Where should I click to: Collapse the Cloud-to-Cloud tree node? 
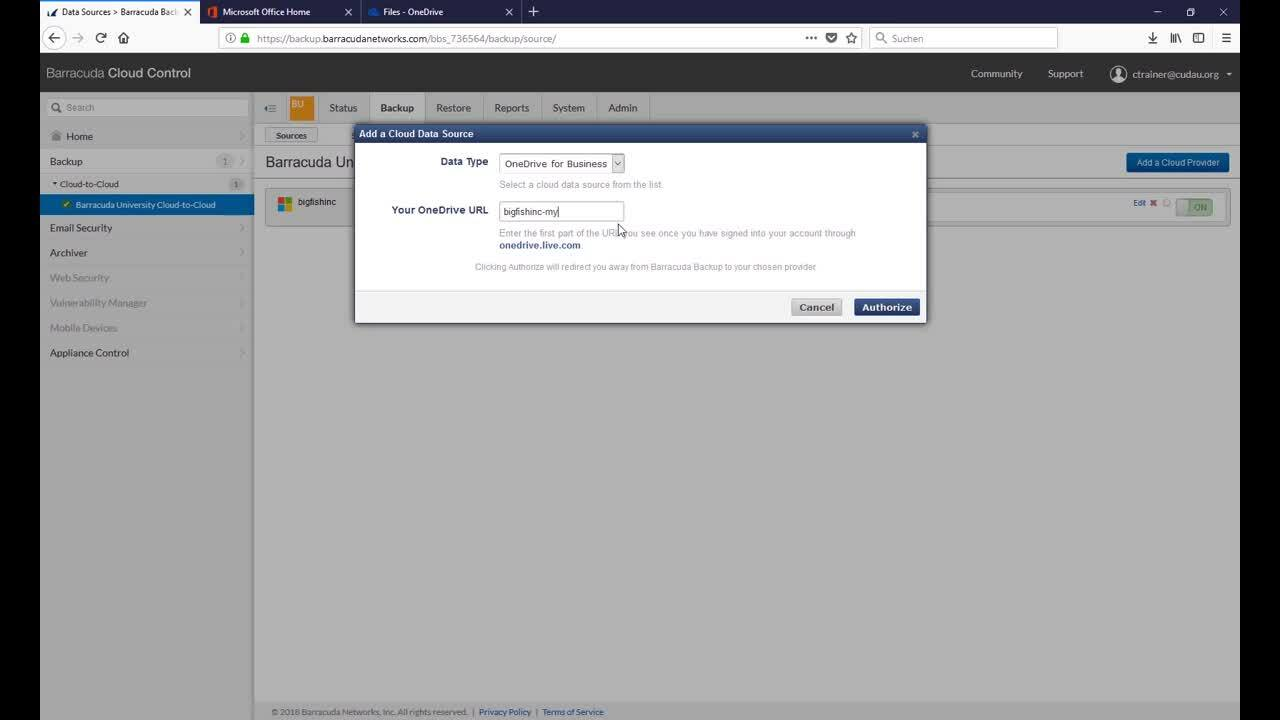coord(55,184)
